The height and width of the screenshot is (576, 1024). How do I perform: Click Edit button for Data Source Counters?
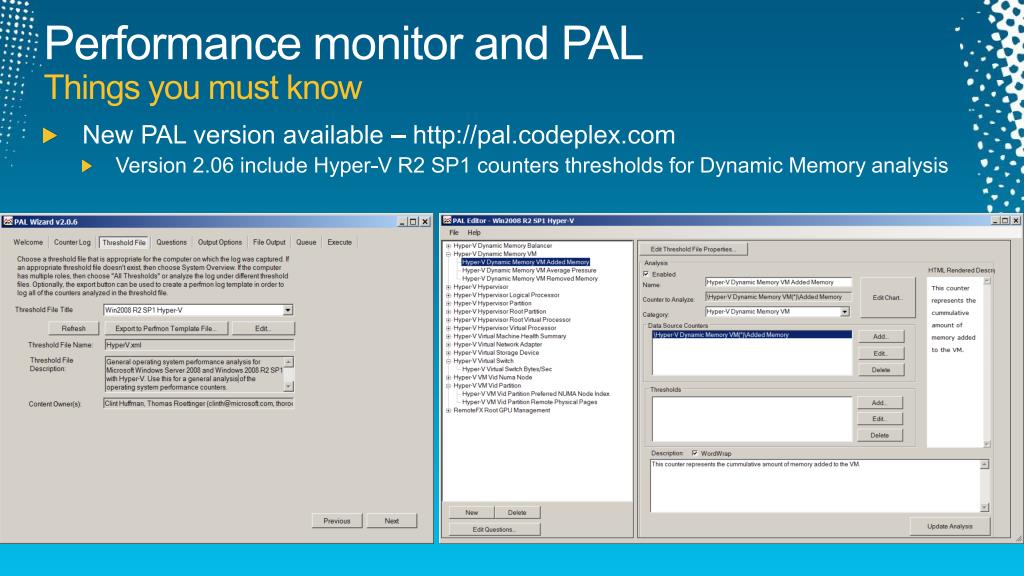click(880, 353)
